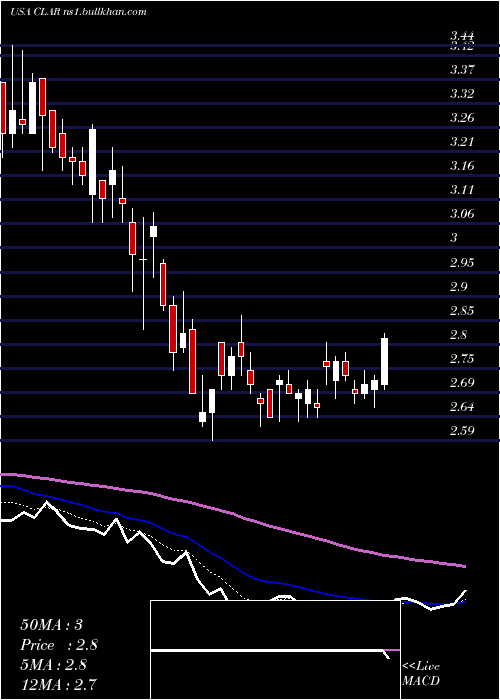
Task: Click the 2.75 price axis label
Action: click(x=462, y=358)
